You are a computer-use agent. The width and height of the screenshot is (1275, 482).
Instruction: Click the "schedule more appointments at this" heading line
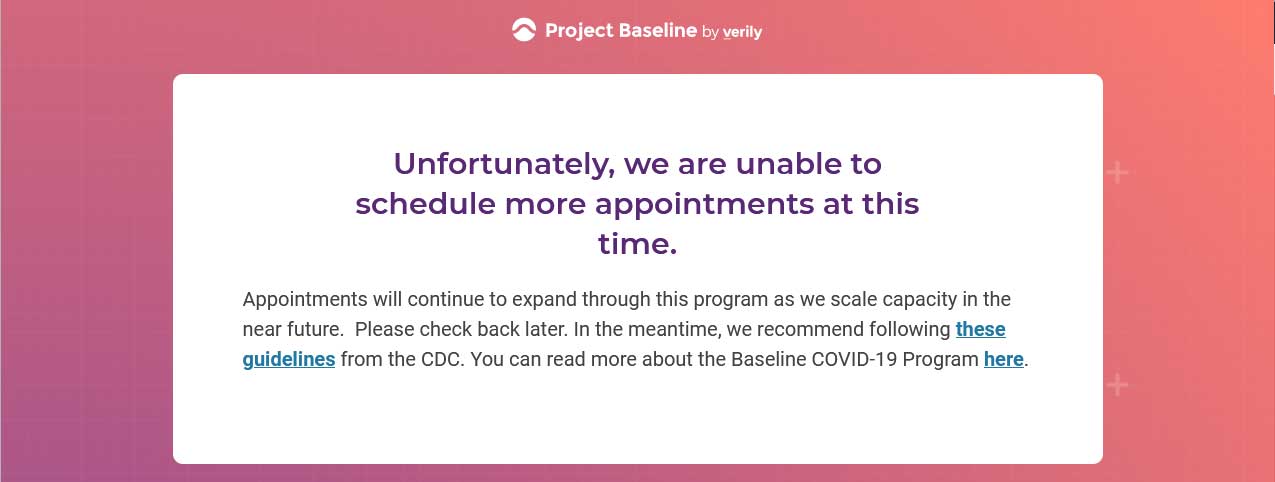pos(637,203)
